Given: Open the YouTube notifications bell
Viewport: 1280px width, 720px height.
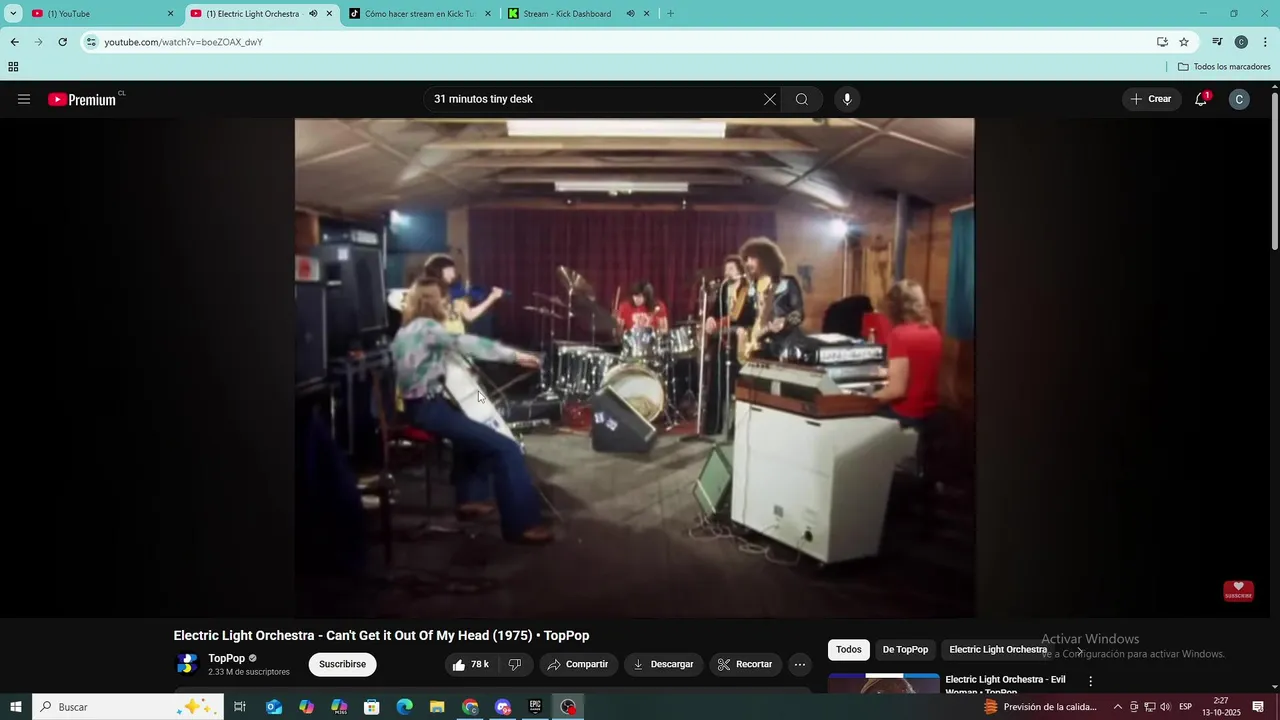Looking at the screenshot, I should tap(1202, 99).
